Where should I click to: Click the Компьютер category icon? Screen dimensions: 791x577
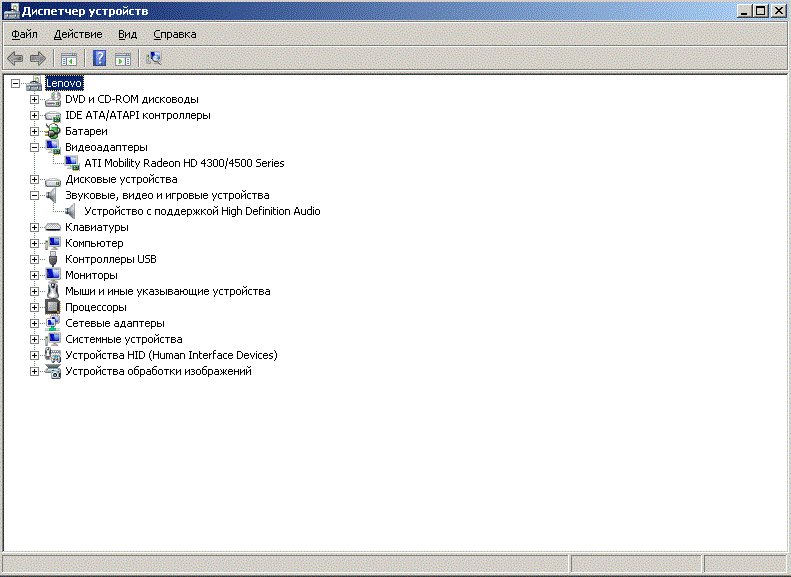pos(53,243)
